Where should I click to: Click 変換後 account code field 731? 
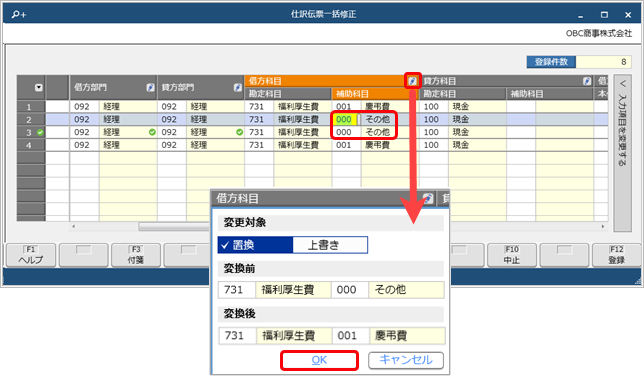pos(238,336)
